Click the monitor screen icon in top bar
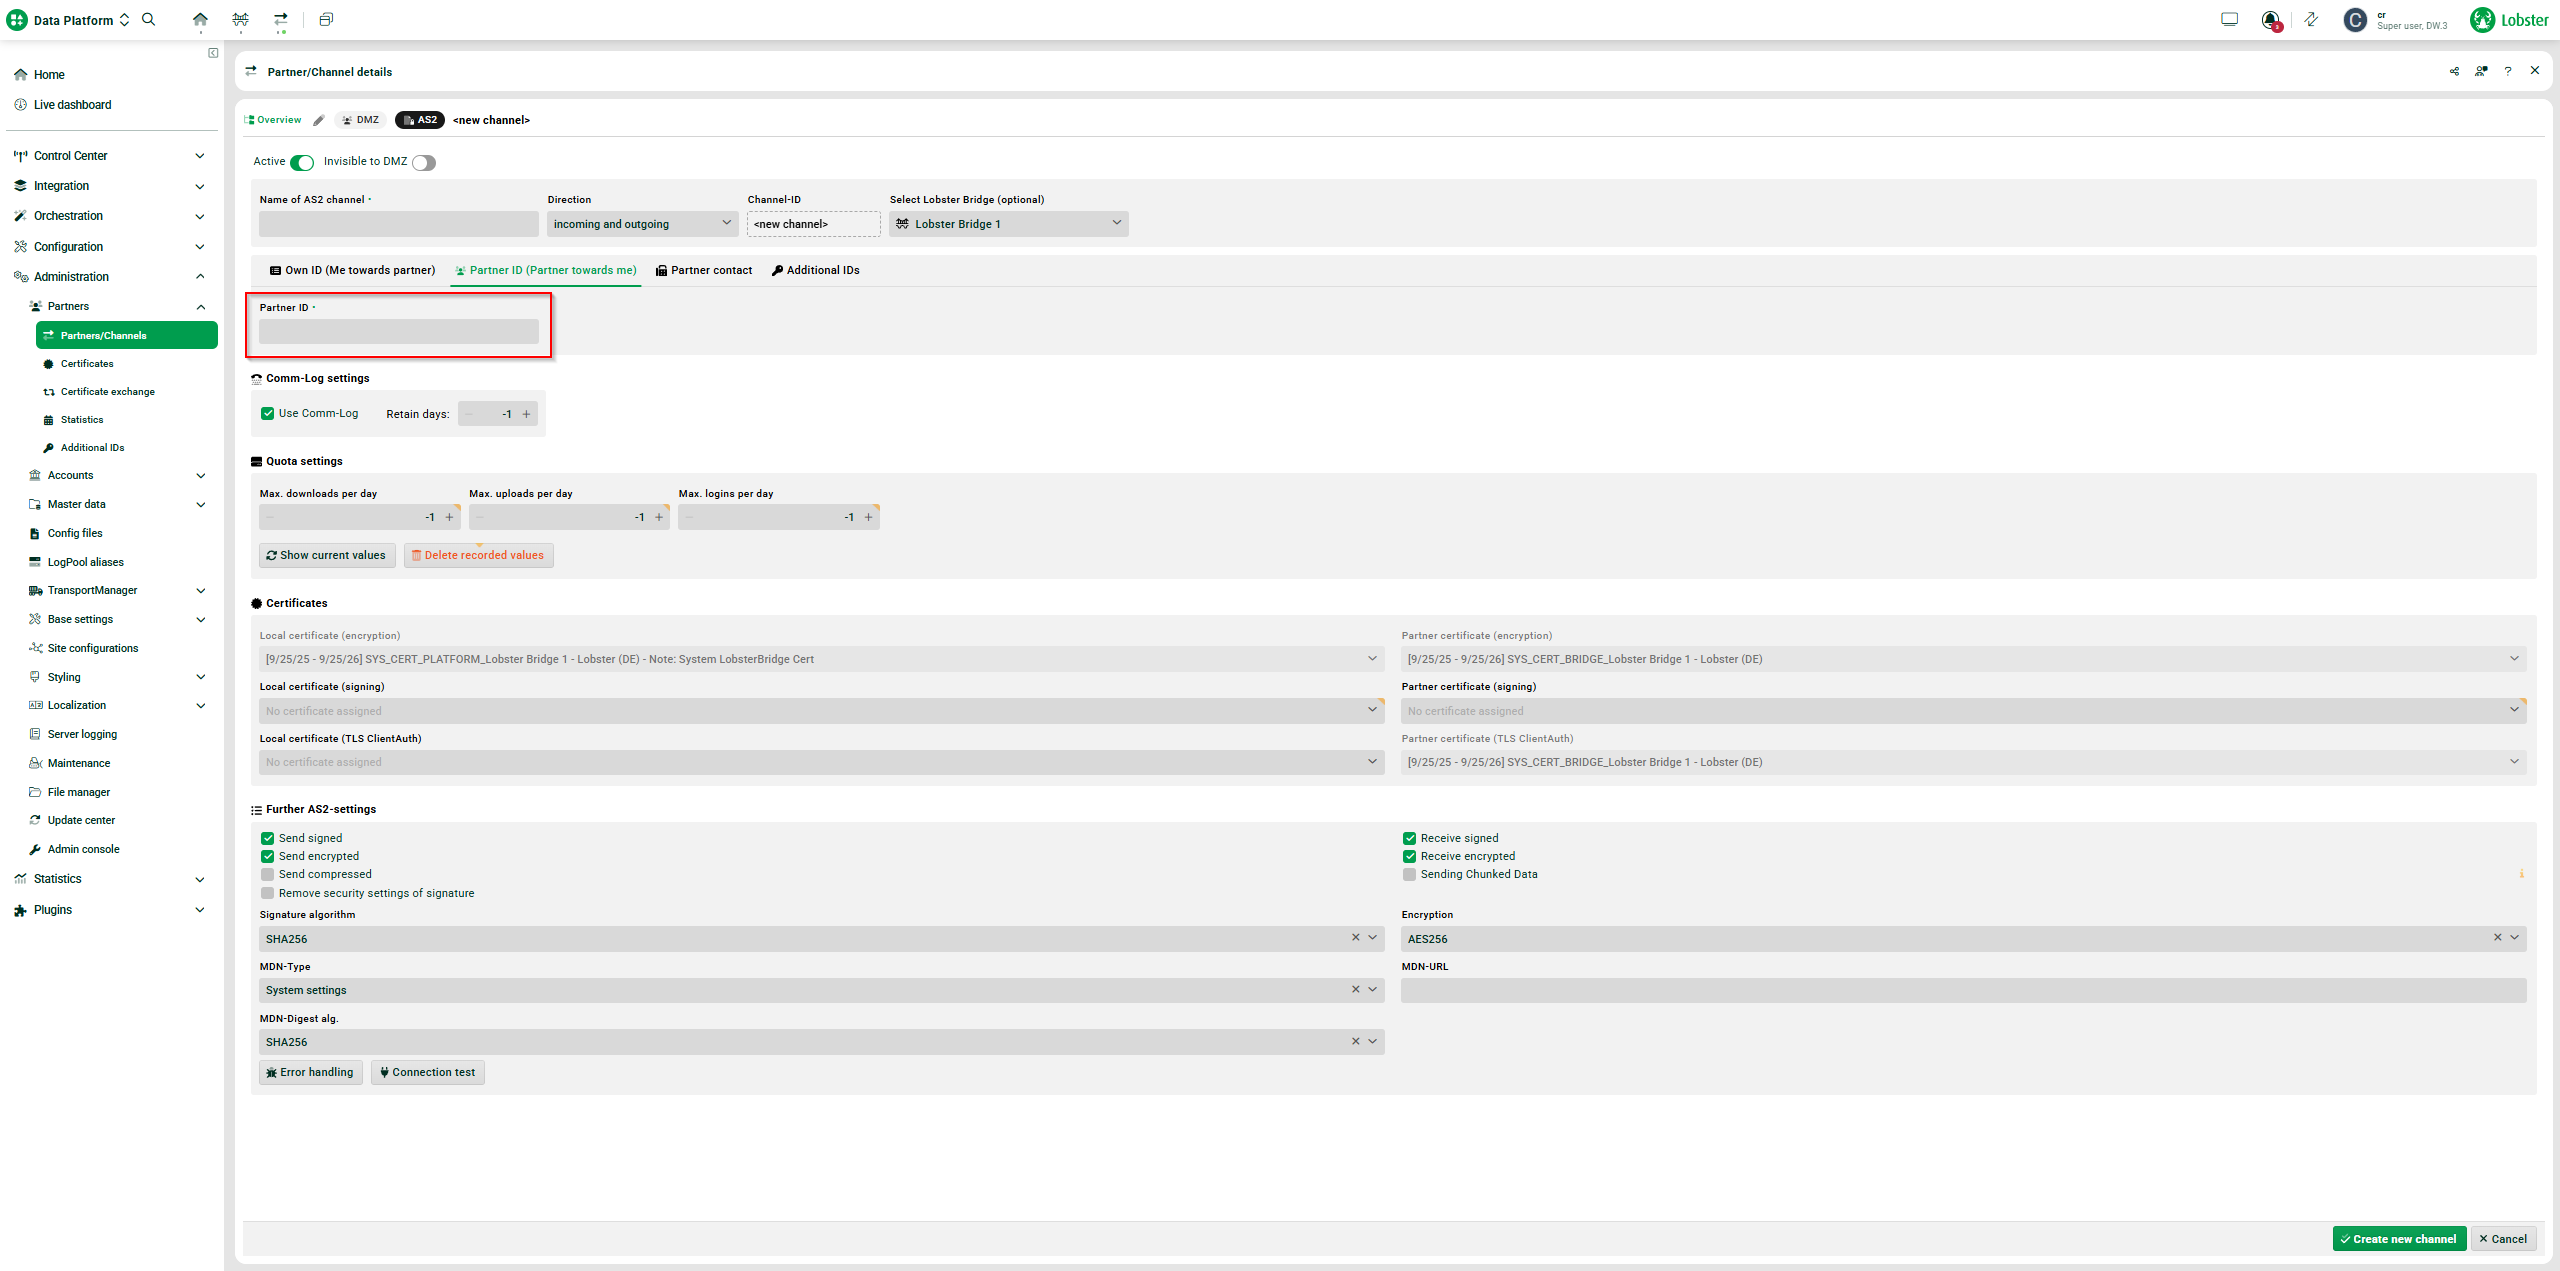 2229,19
